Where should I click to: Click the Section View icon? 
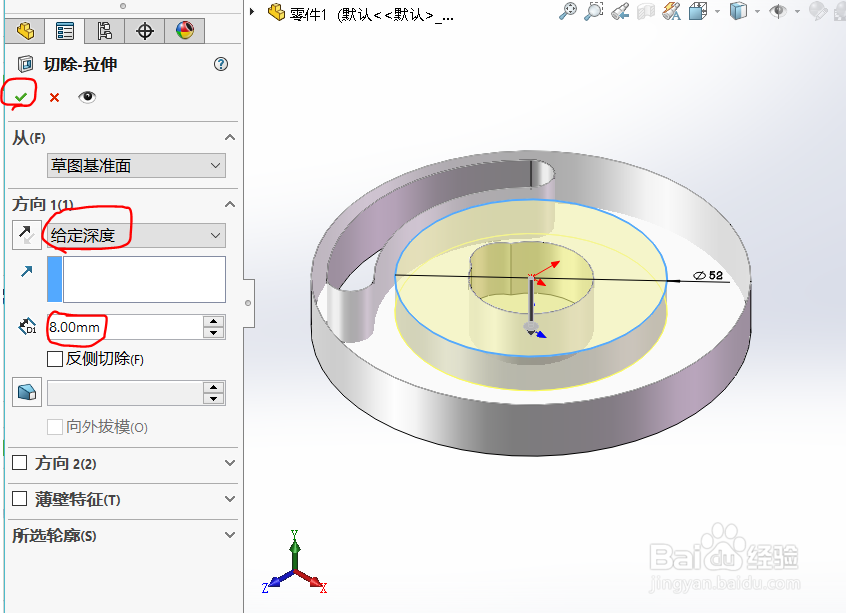pyautogui.click(x=646, y=11)
